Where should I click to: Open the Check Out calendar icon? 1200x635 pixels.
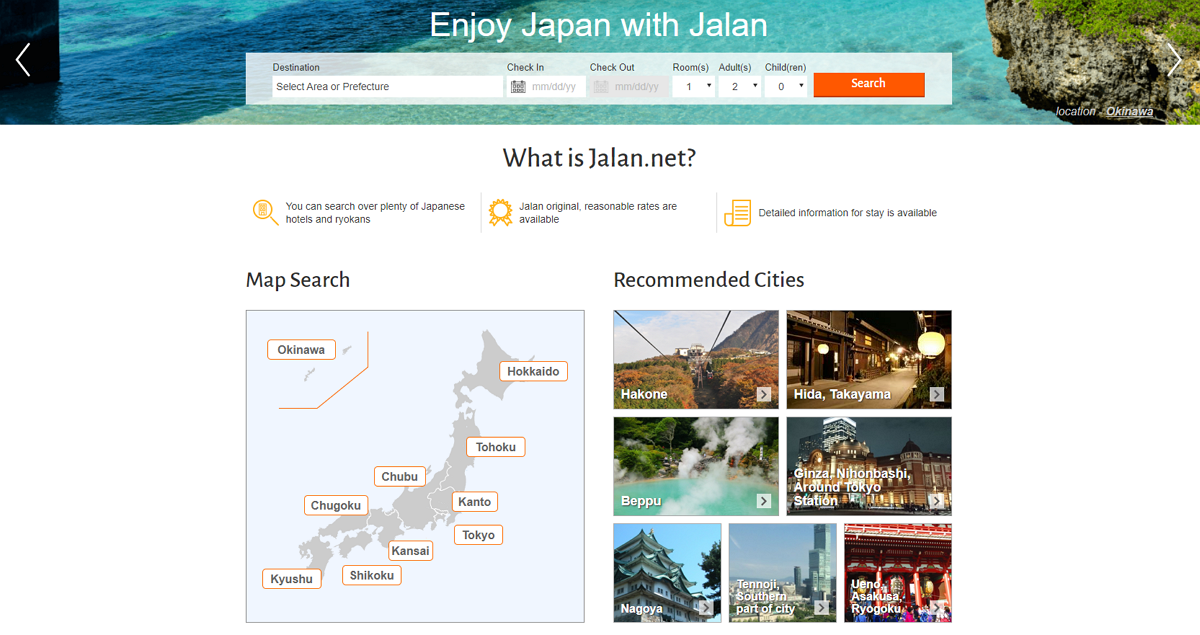601,87
